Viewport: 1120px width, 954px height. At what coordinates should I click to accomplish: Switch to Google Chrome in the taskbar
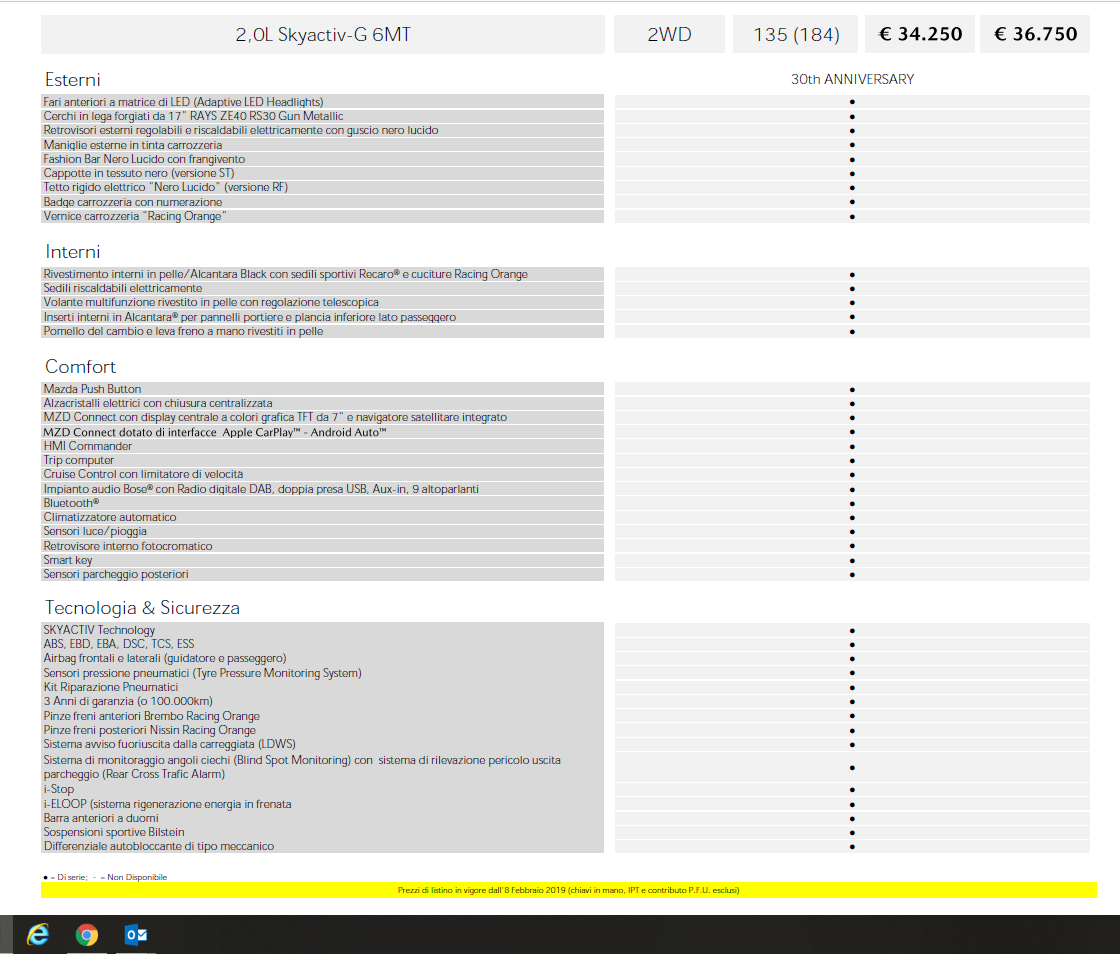[87, 934]
